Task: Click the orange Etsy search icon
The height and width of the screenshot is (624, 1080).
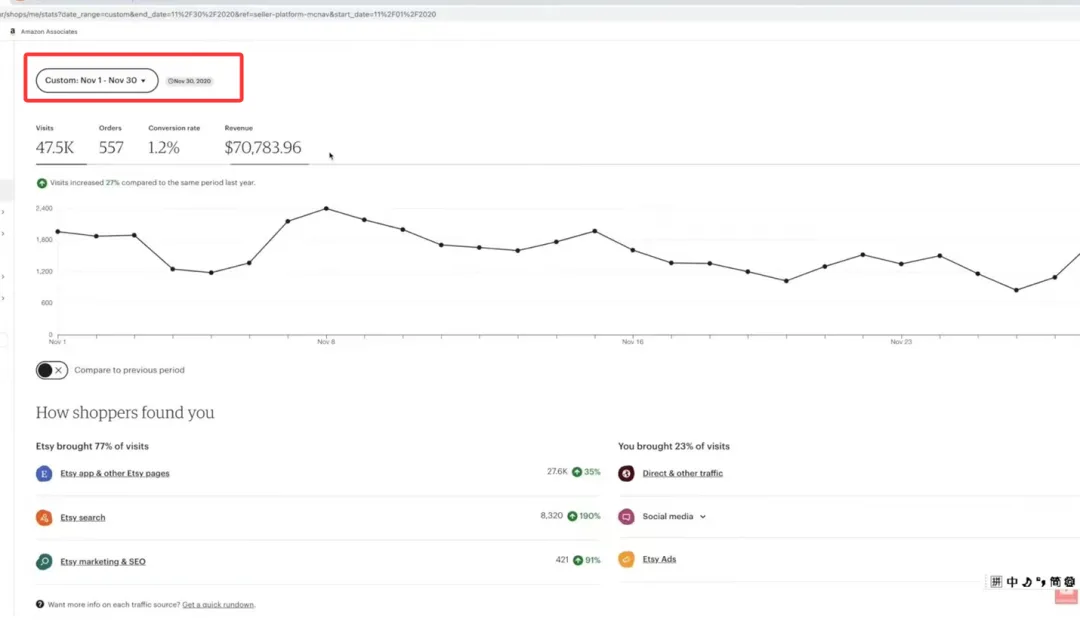Action: coord(44,518)
